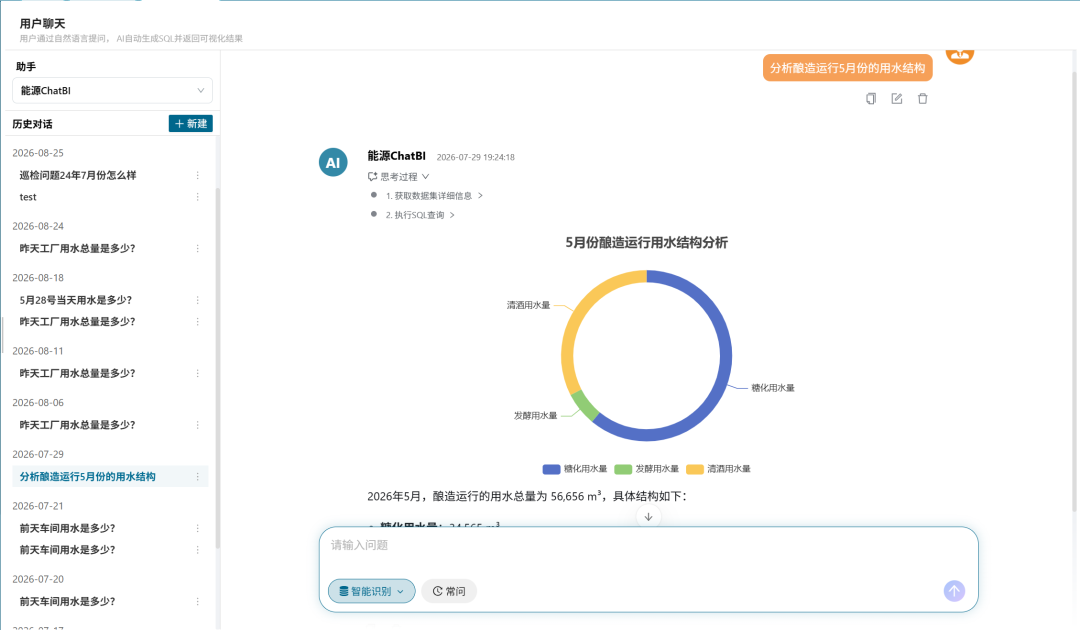Screen dimensions: 1080x630
Task: Open the 能源ChatBI assistant dropdown
Action: pyautogui.click(x=112, y=90)
